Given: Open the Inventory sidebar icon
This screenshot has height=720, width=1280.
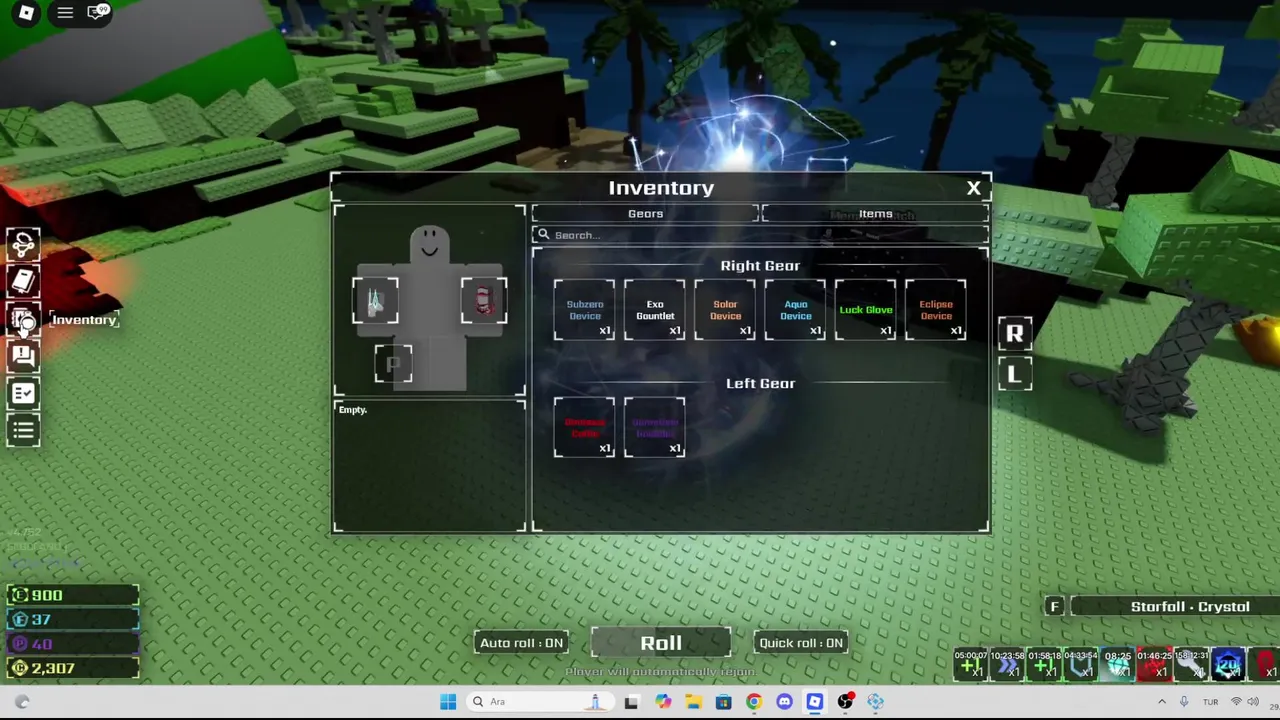Looking at the screenshot, I should click(x=23, y=319).
